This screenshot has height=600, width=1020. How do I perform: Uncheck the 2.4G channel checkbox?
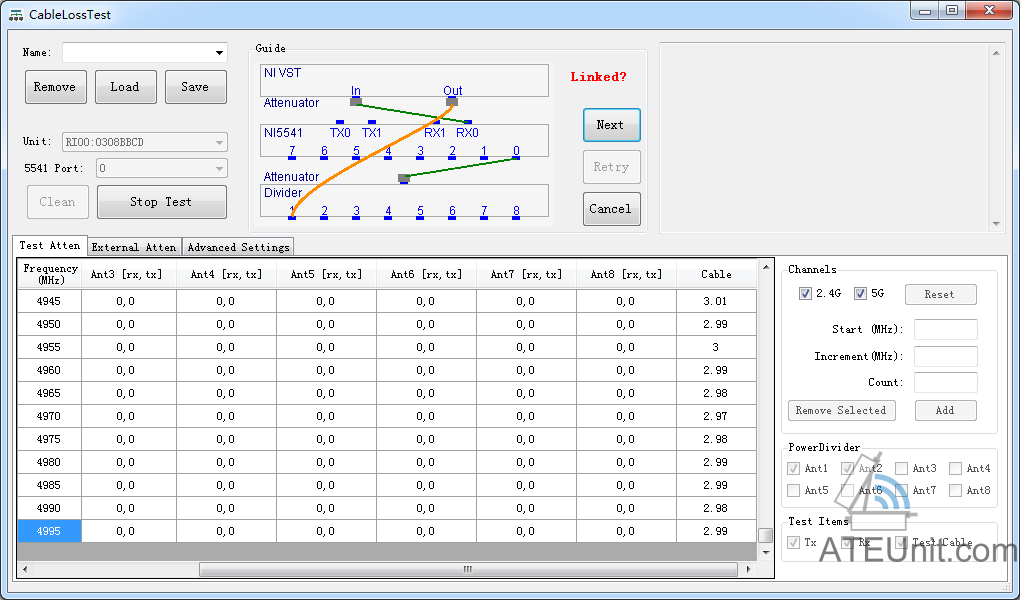805,294
